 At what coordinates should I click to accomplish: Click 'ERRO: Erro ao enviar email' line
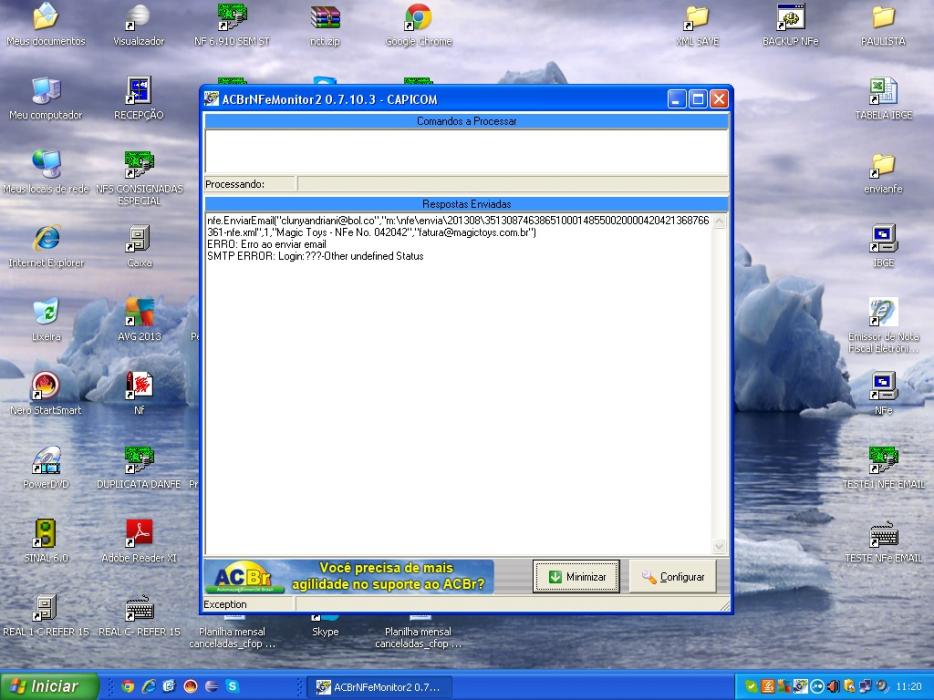click(266, 244)
